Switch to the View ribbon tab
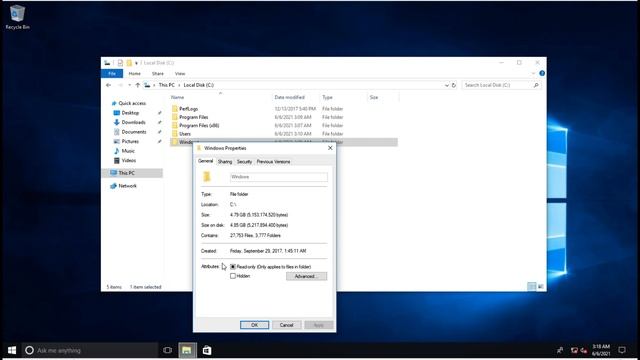 tap(180, 73)
